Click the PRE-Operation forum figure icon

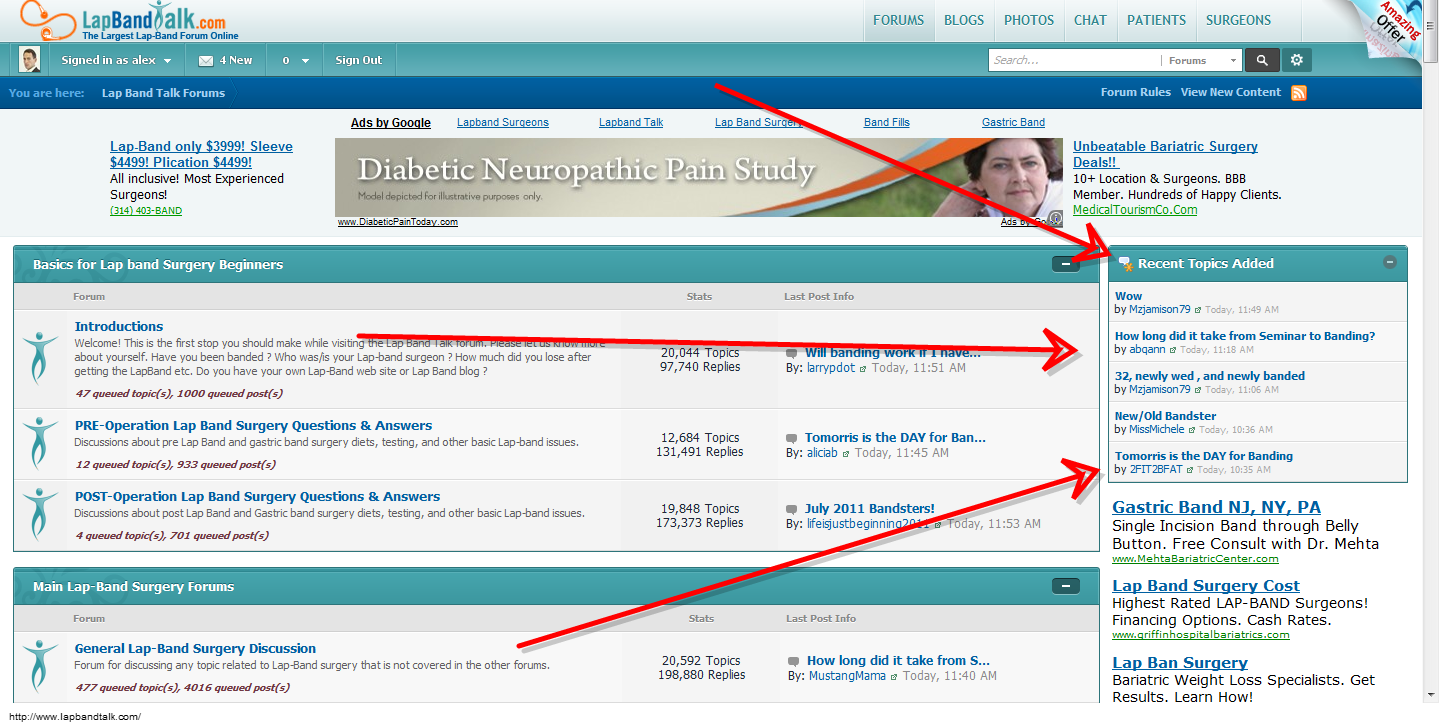tap(41, 442)
